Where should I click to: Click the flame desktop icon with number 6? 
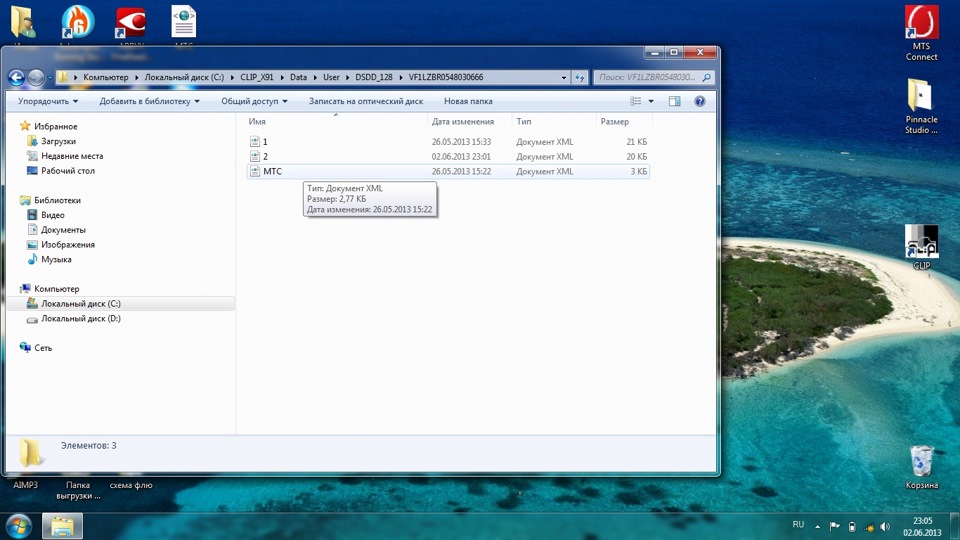point(78,21)
